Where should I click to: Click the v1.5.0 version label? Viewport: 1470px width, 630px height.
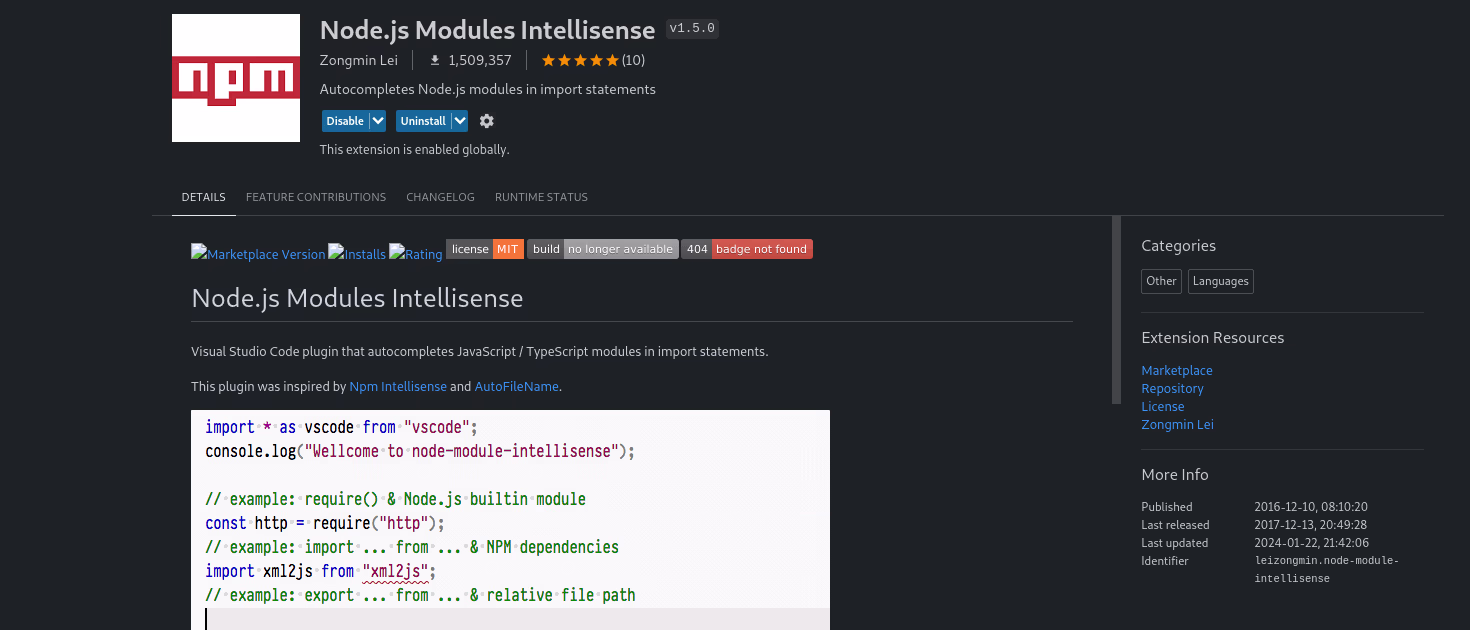click(692, 29)
